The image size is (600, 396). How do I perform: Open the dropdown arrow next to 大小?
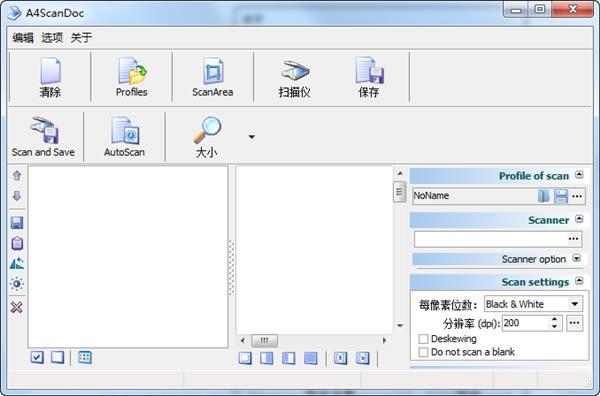click(x=252, y=137)
